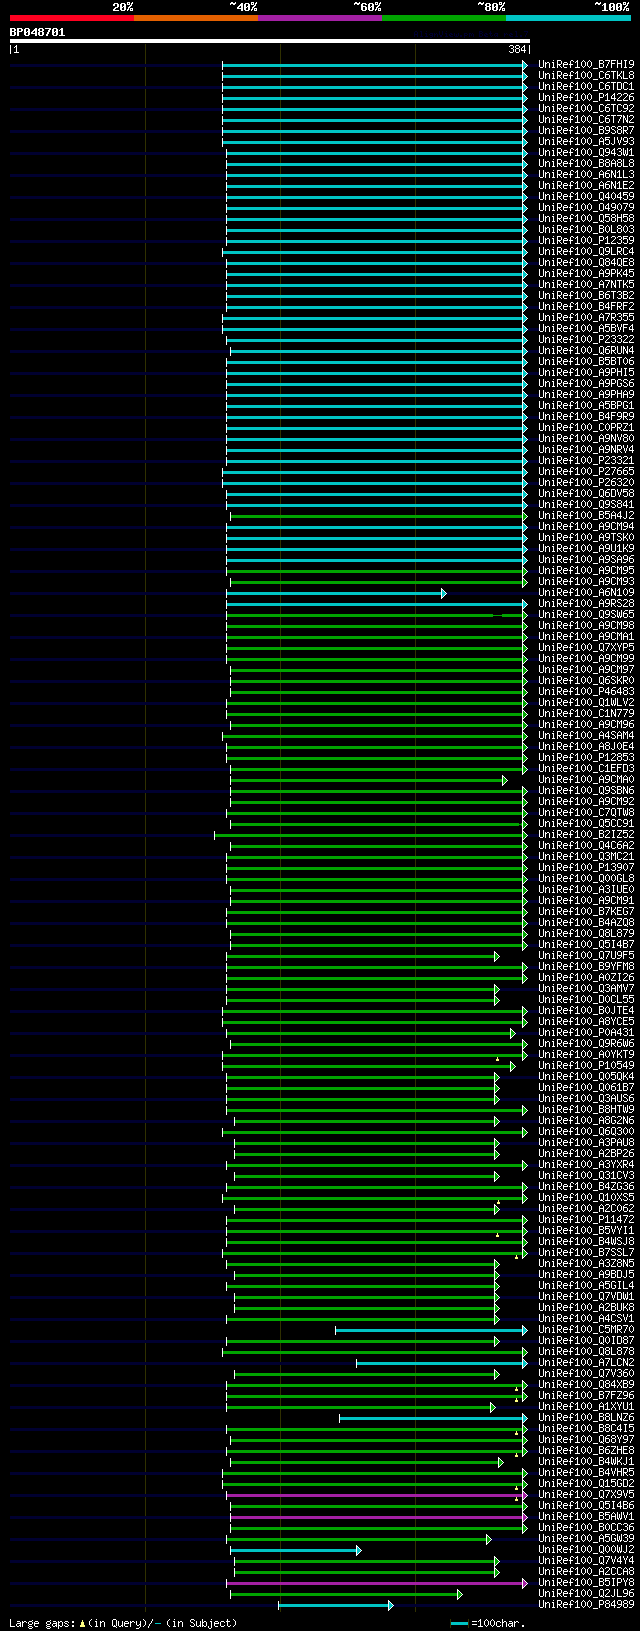Click the Large gaps legend text
Screen dimensions: 640x1631
123,1622
